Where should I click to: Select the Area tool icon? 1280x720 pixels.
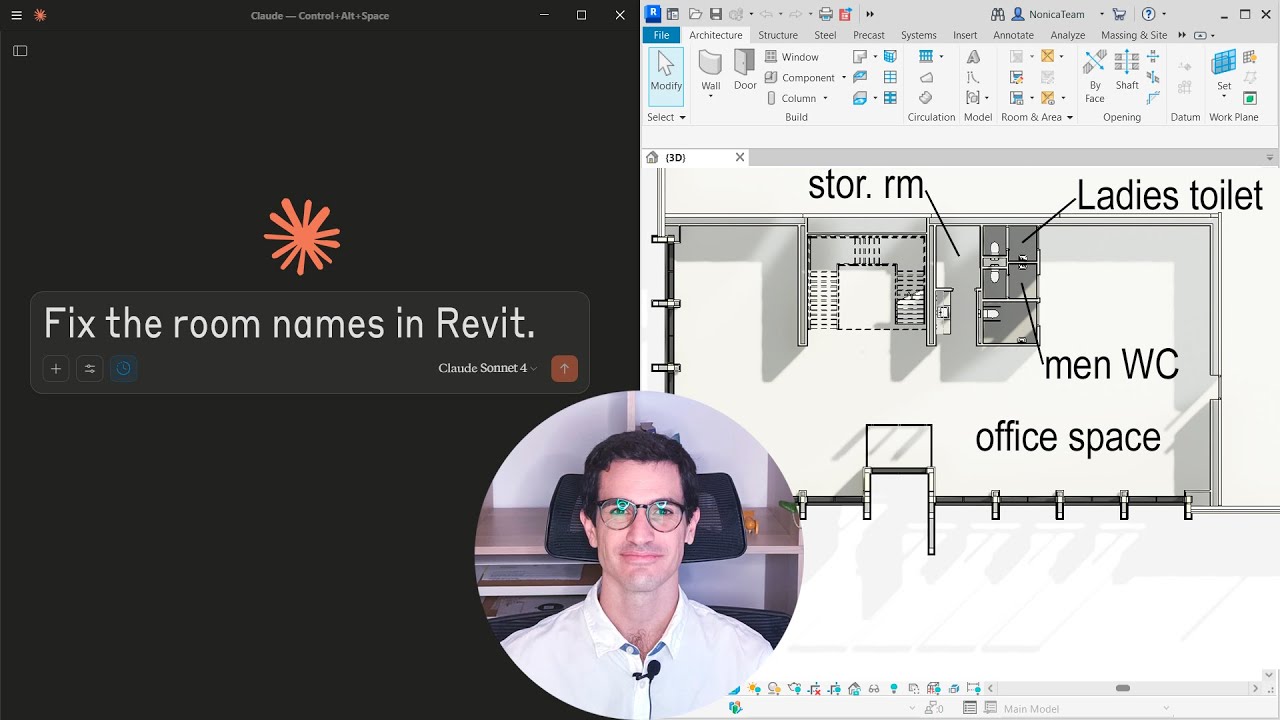coord(1047,56)
